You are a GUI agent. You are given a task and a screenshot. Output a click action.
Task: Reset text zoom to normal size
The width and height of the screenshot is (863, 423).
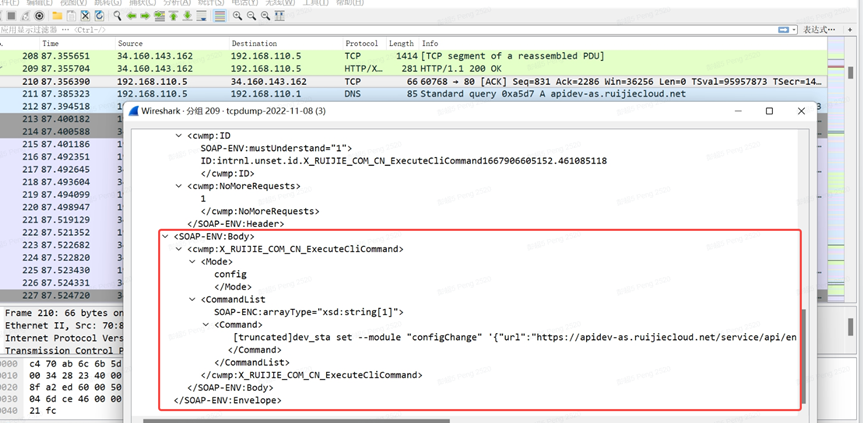pyautogui.click(x=265, y=16)
